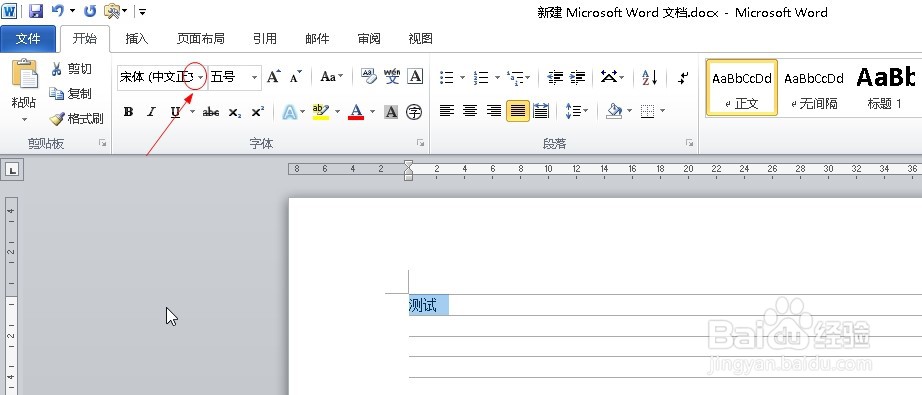Click Shrink Font icon
922x395 pixels.
pyautogui.click(x=295, y=77)
